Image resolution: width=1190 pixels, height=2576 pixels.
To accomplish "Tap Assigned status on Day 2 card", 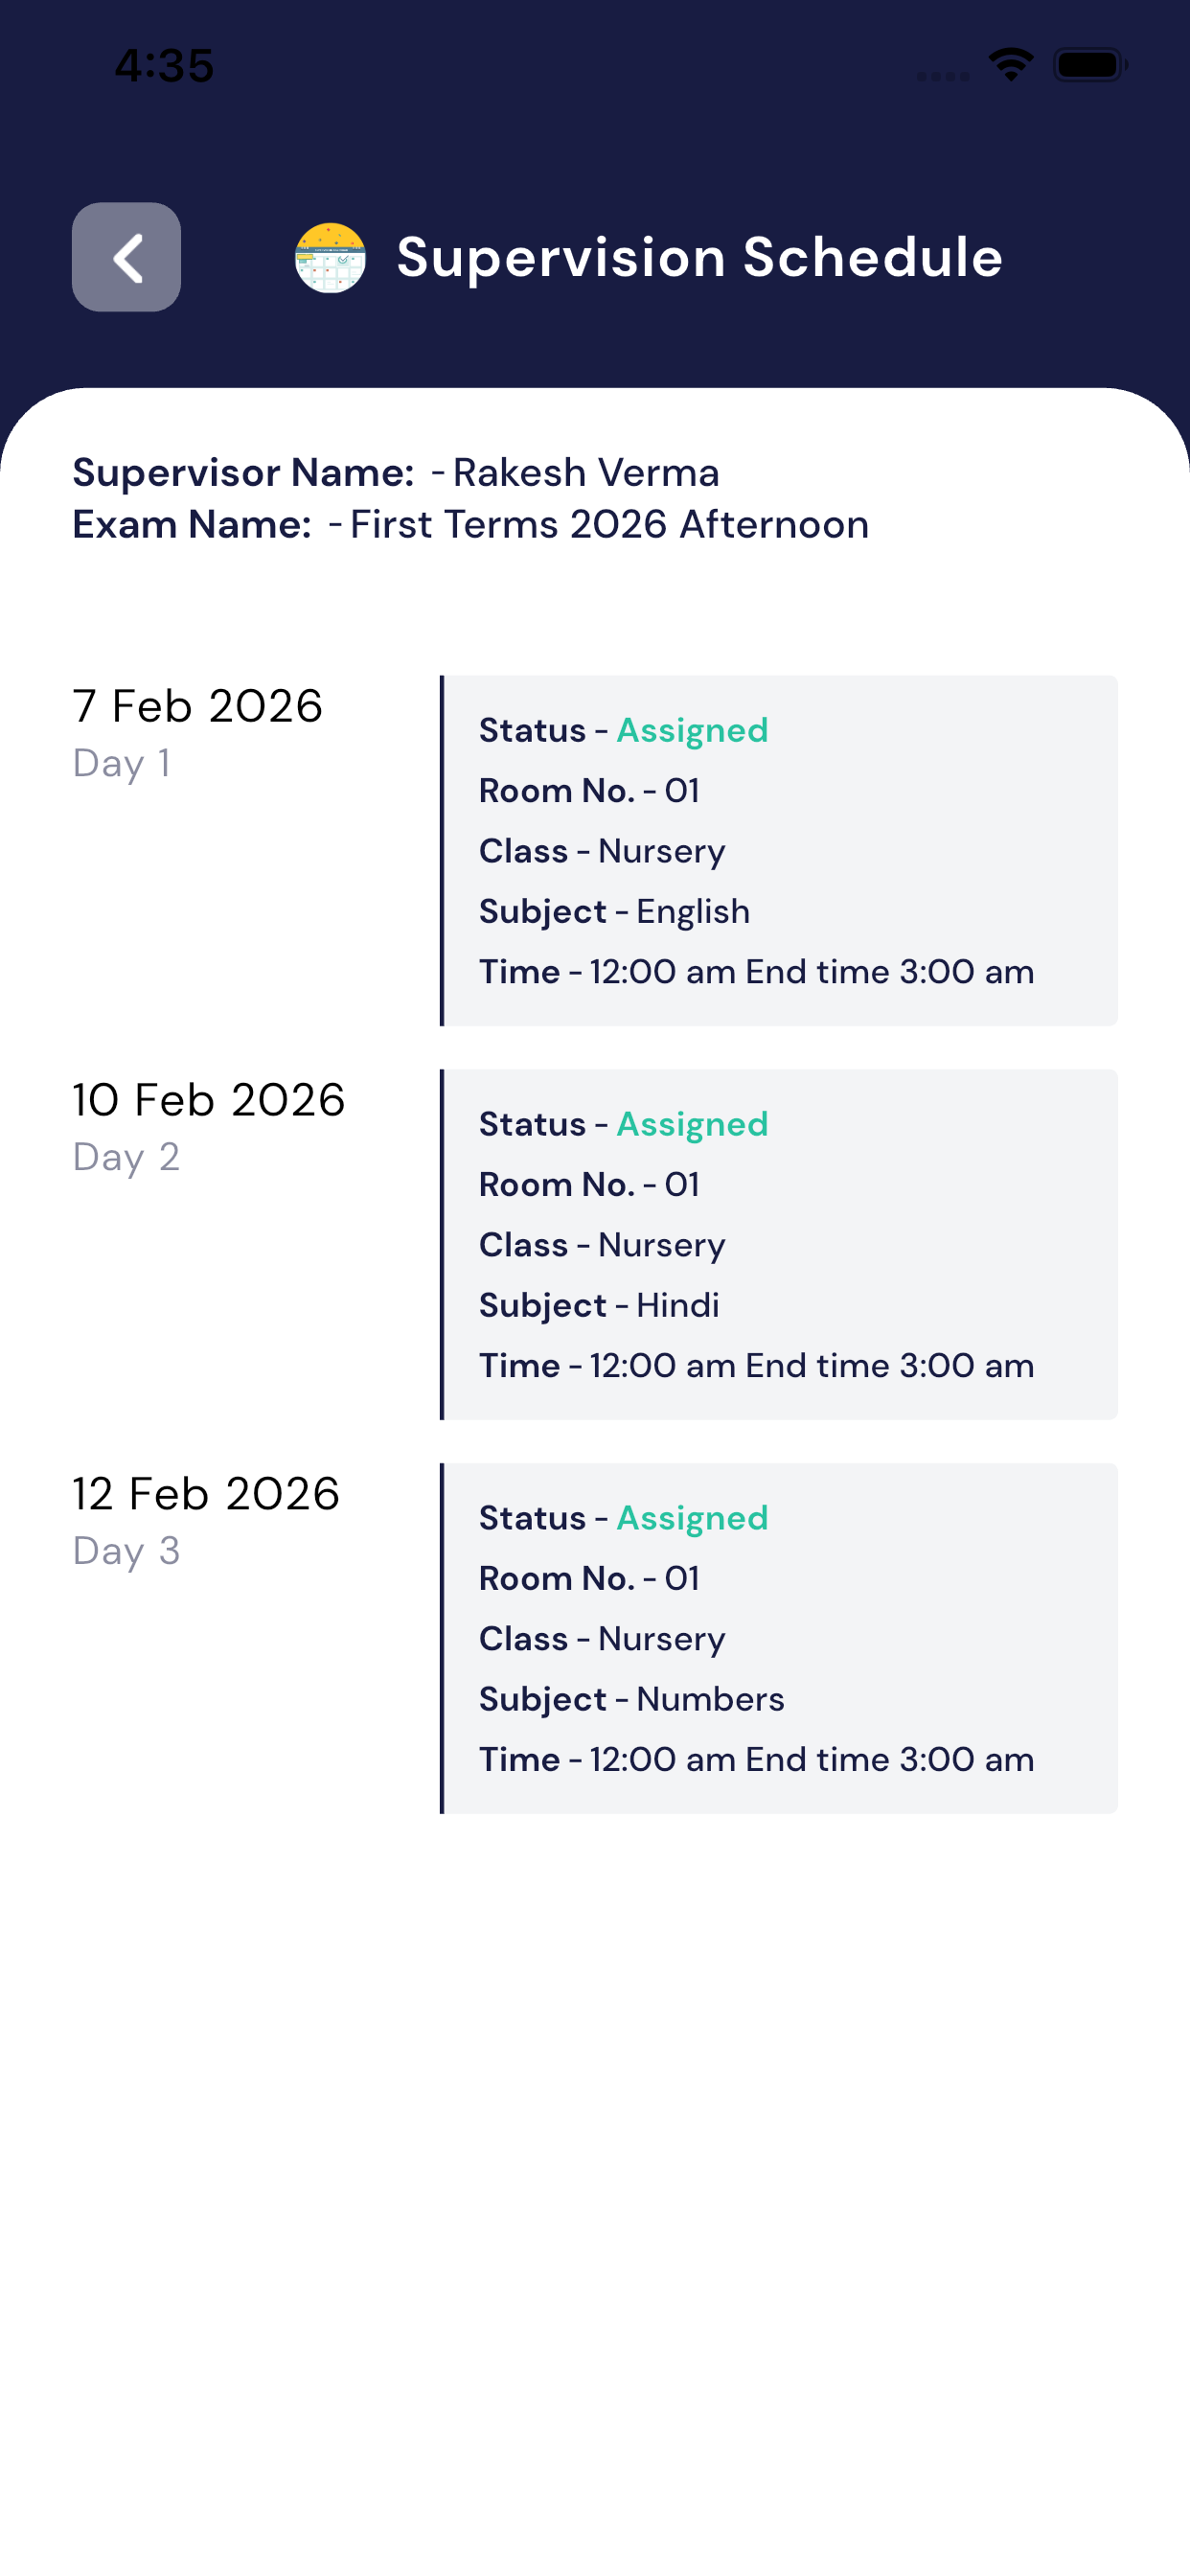I will [692, 1125].
